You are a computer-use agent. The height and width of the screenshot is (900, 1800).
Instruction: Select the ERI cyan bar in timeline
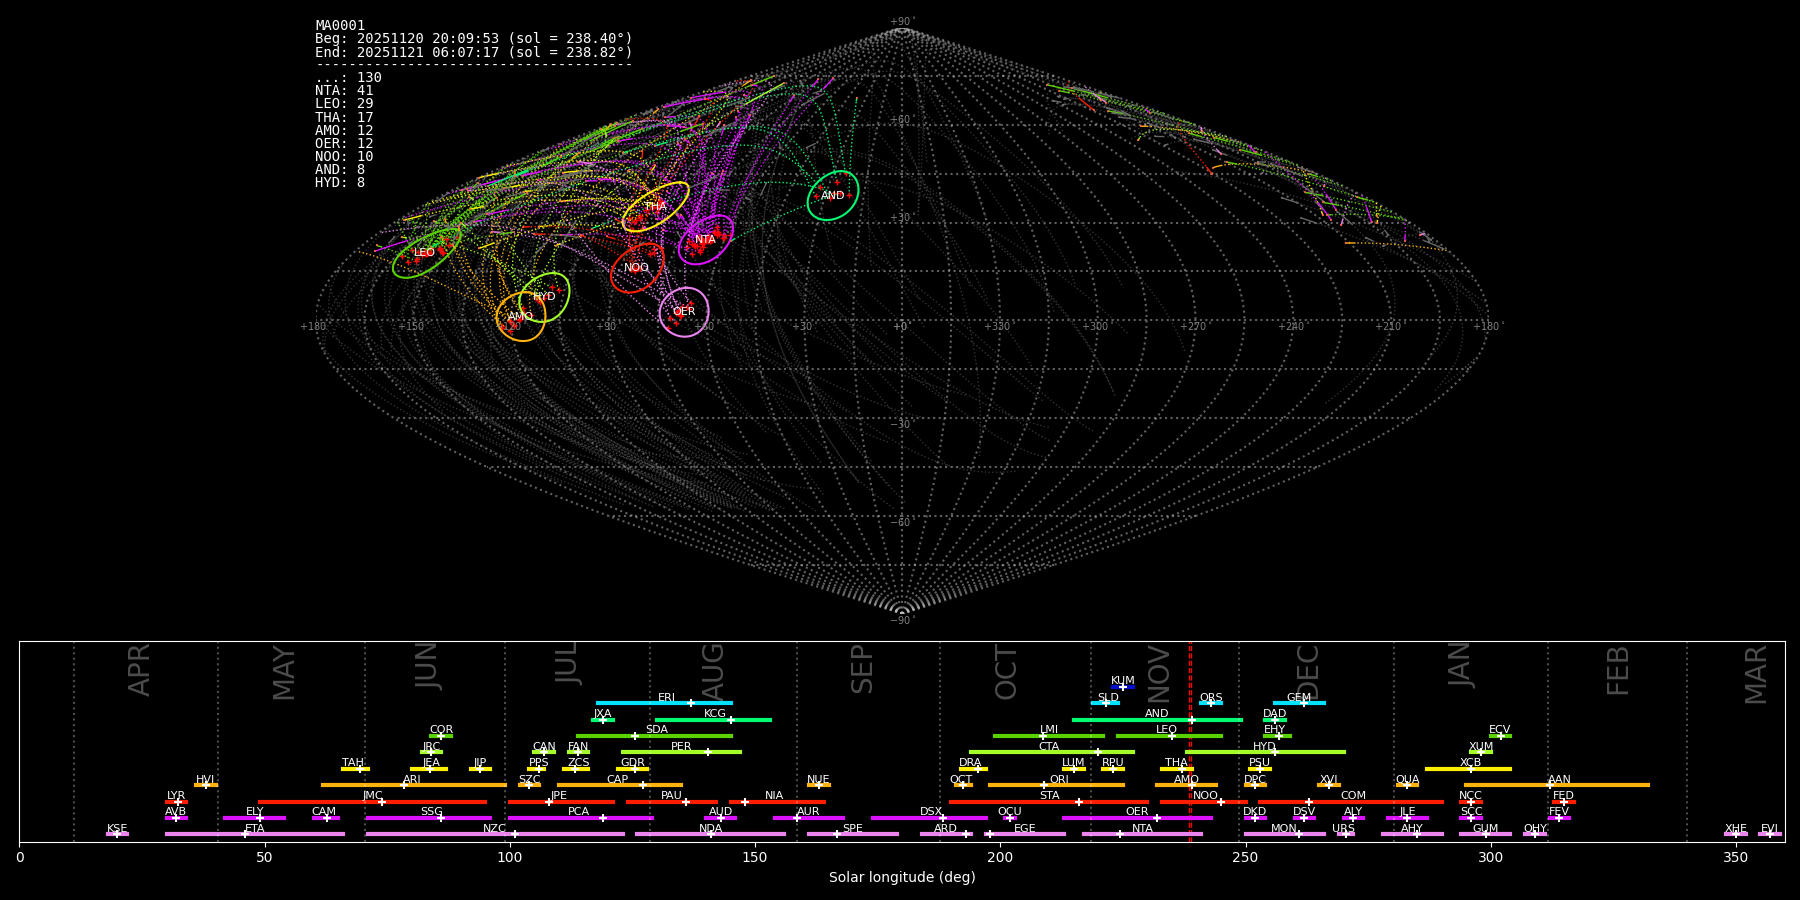(x=664, y=703)
